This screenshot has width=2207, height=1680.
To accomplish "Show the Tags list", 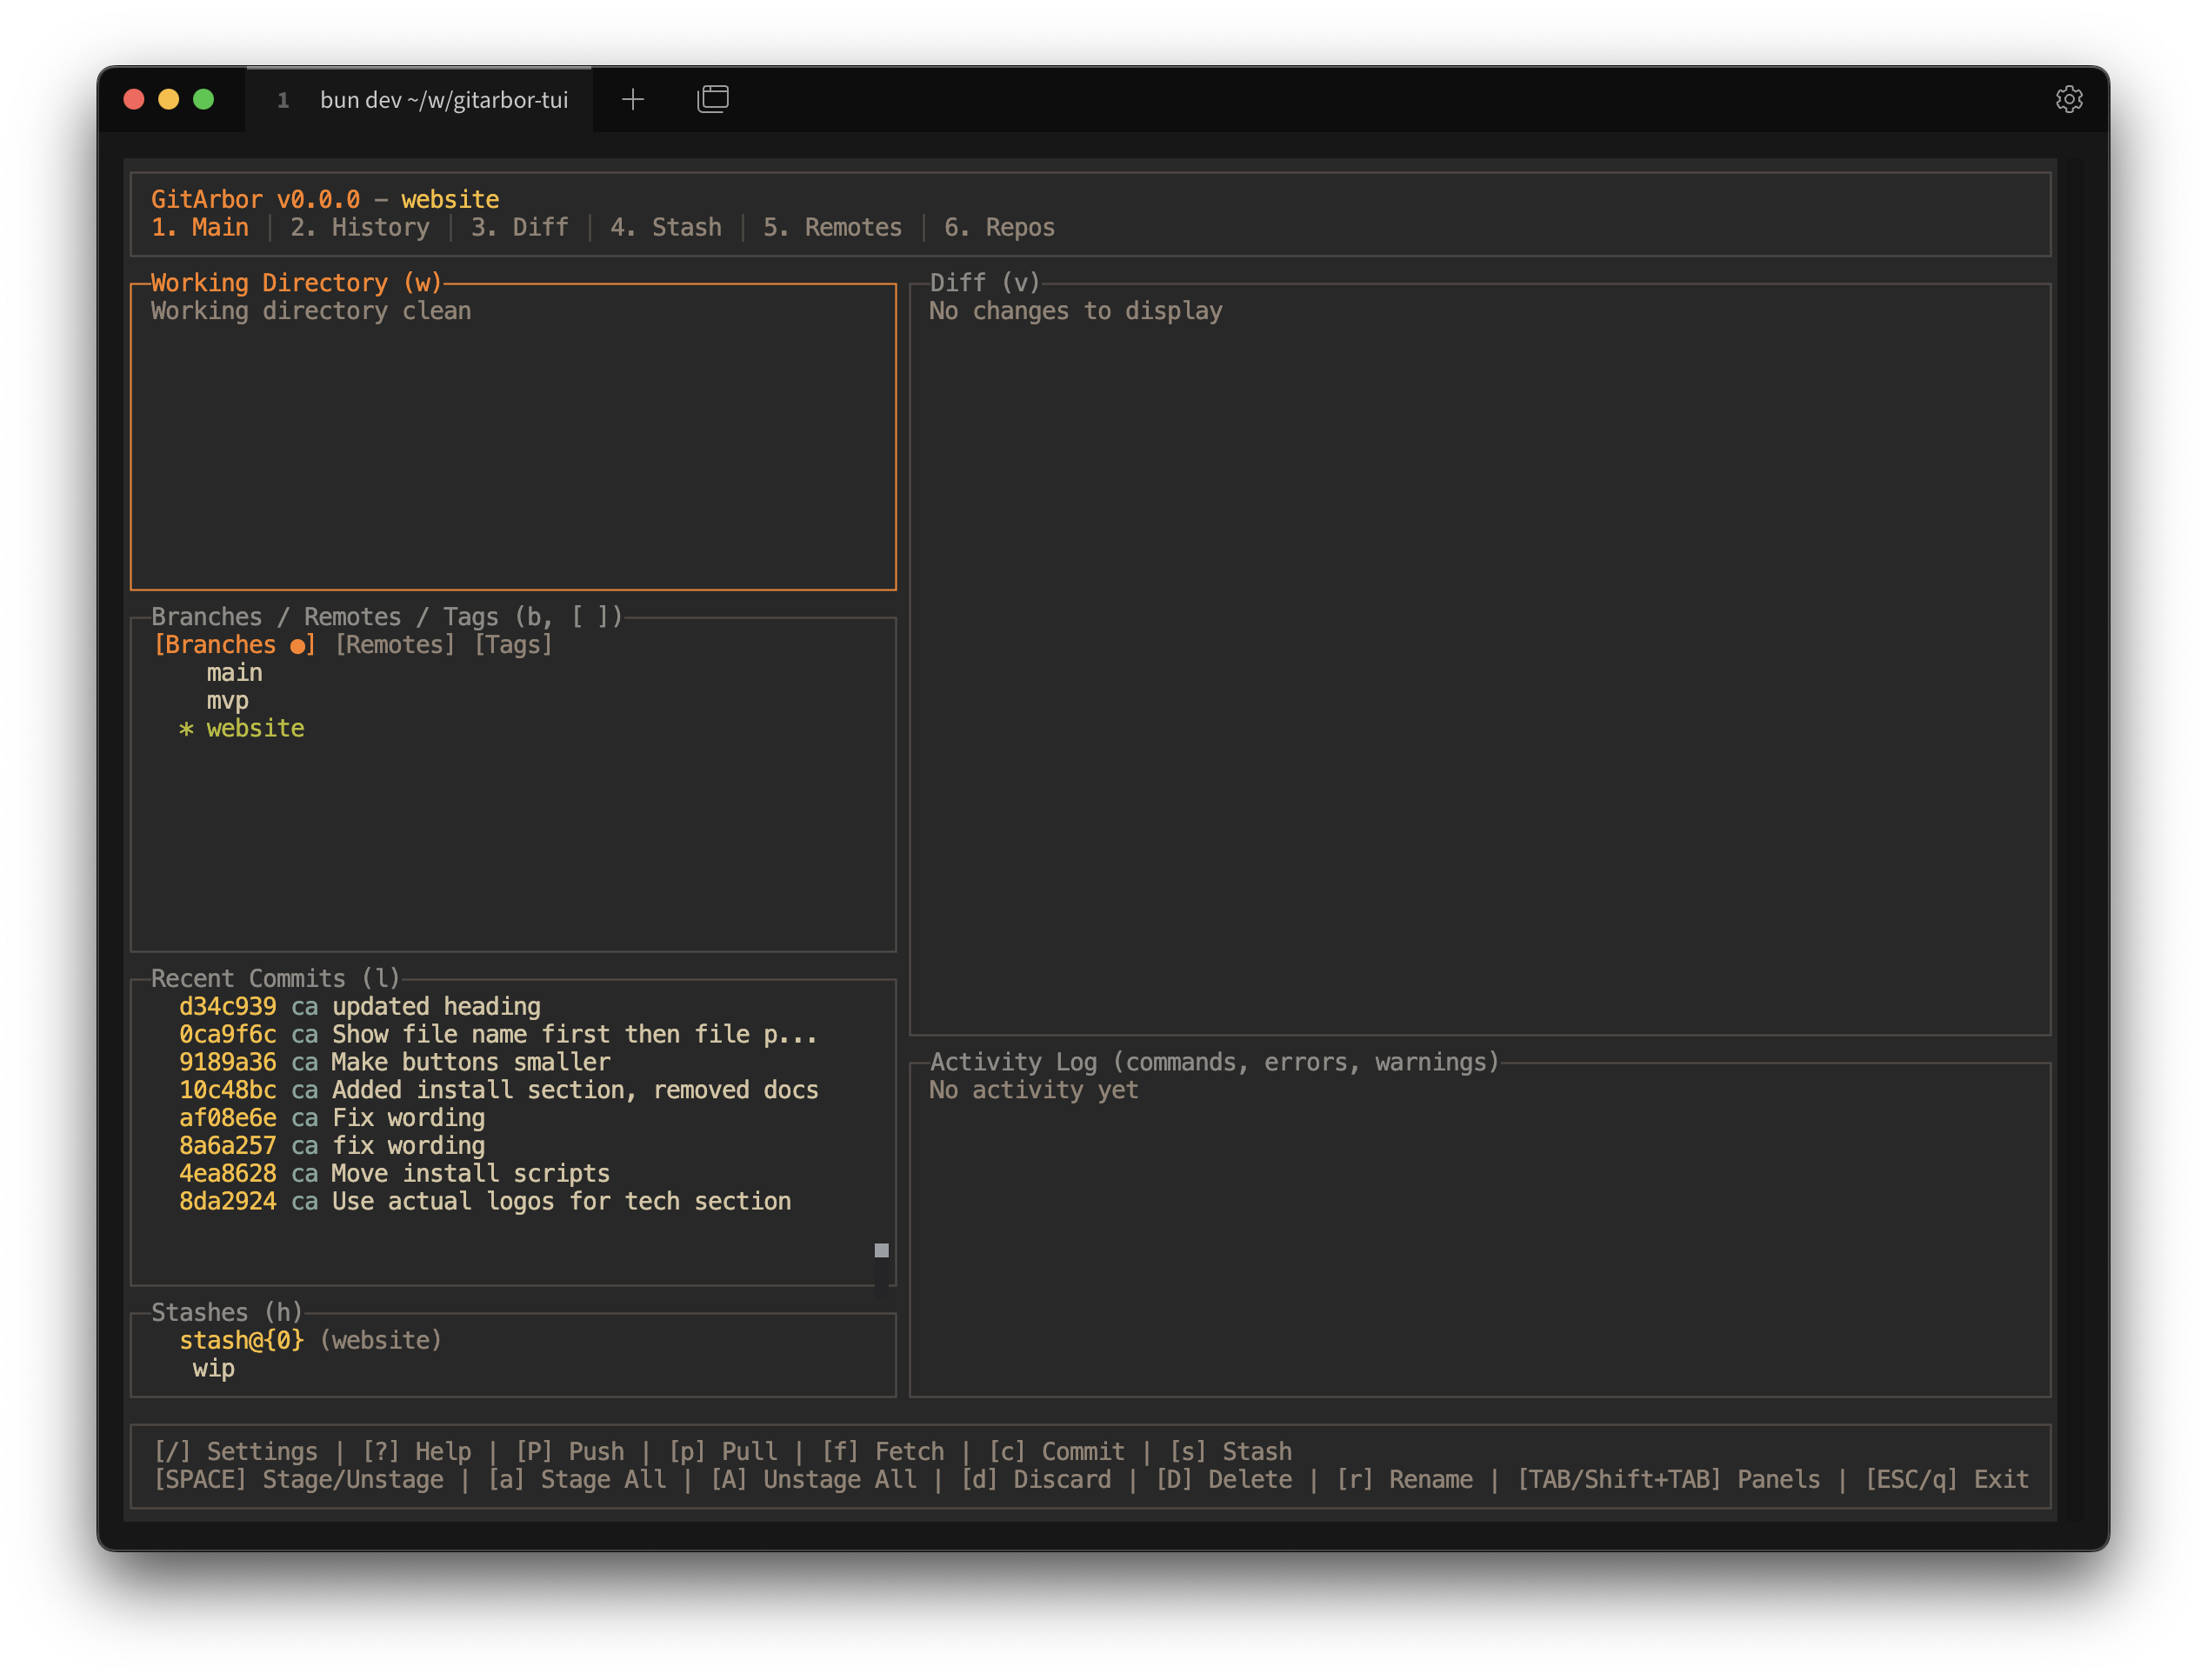I will (513, 644).
